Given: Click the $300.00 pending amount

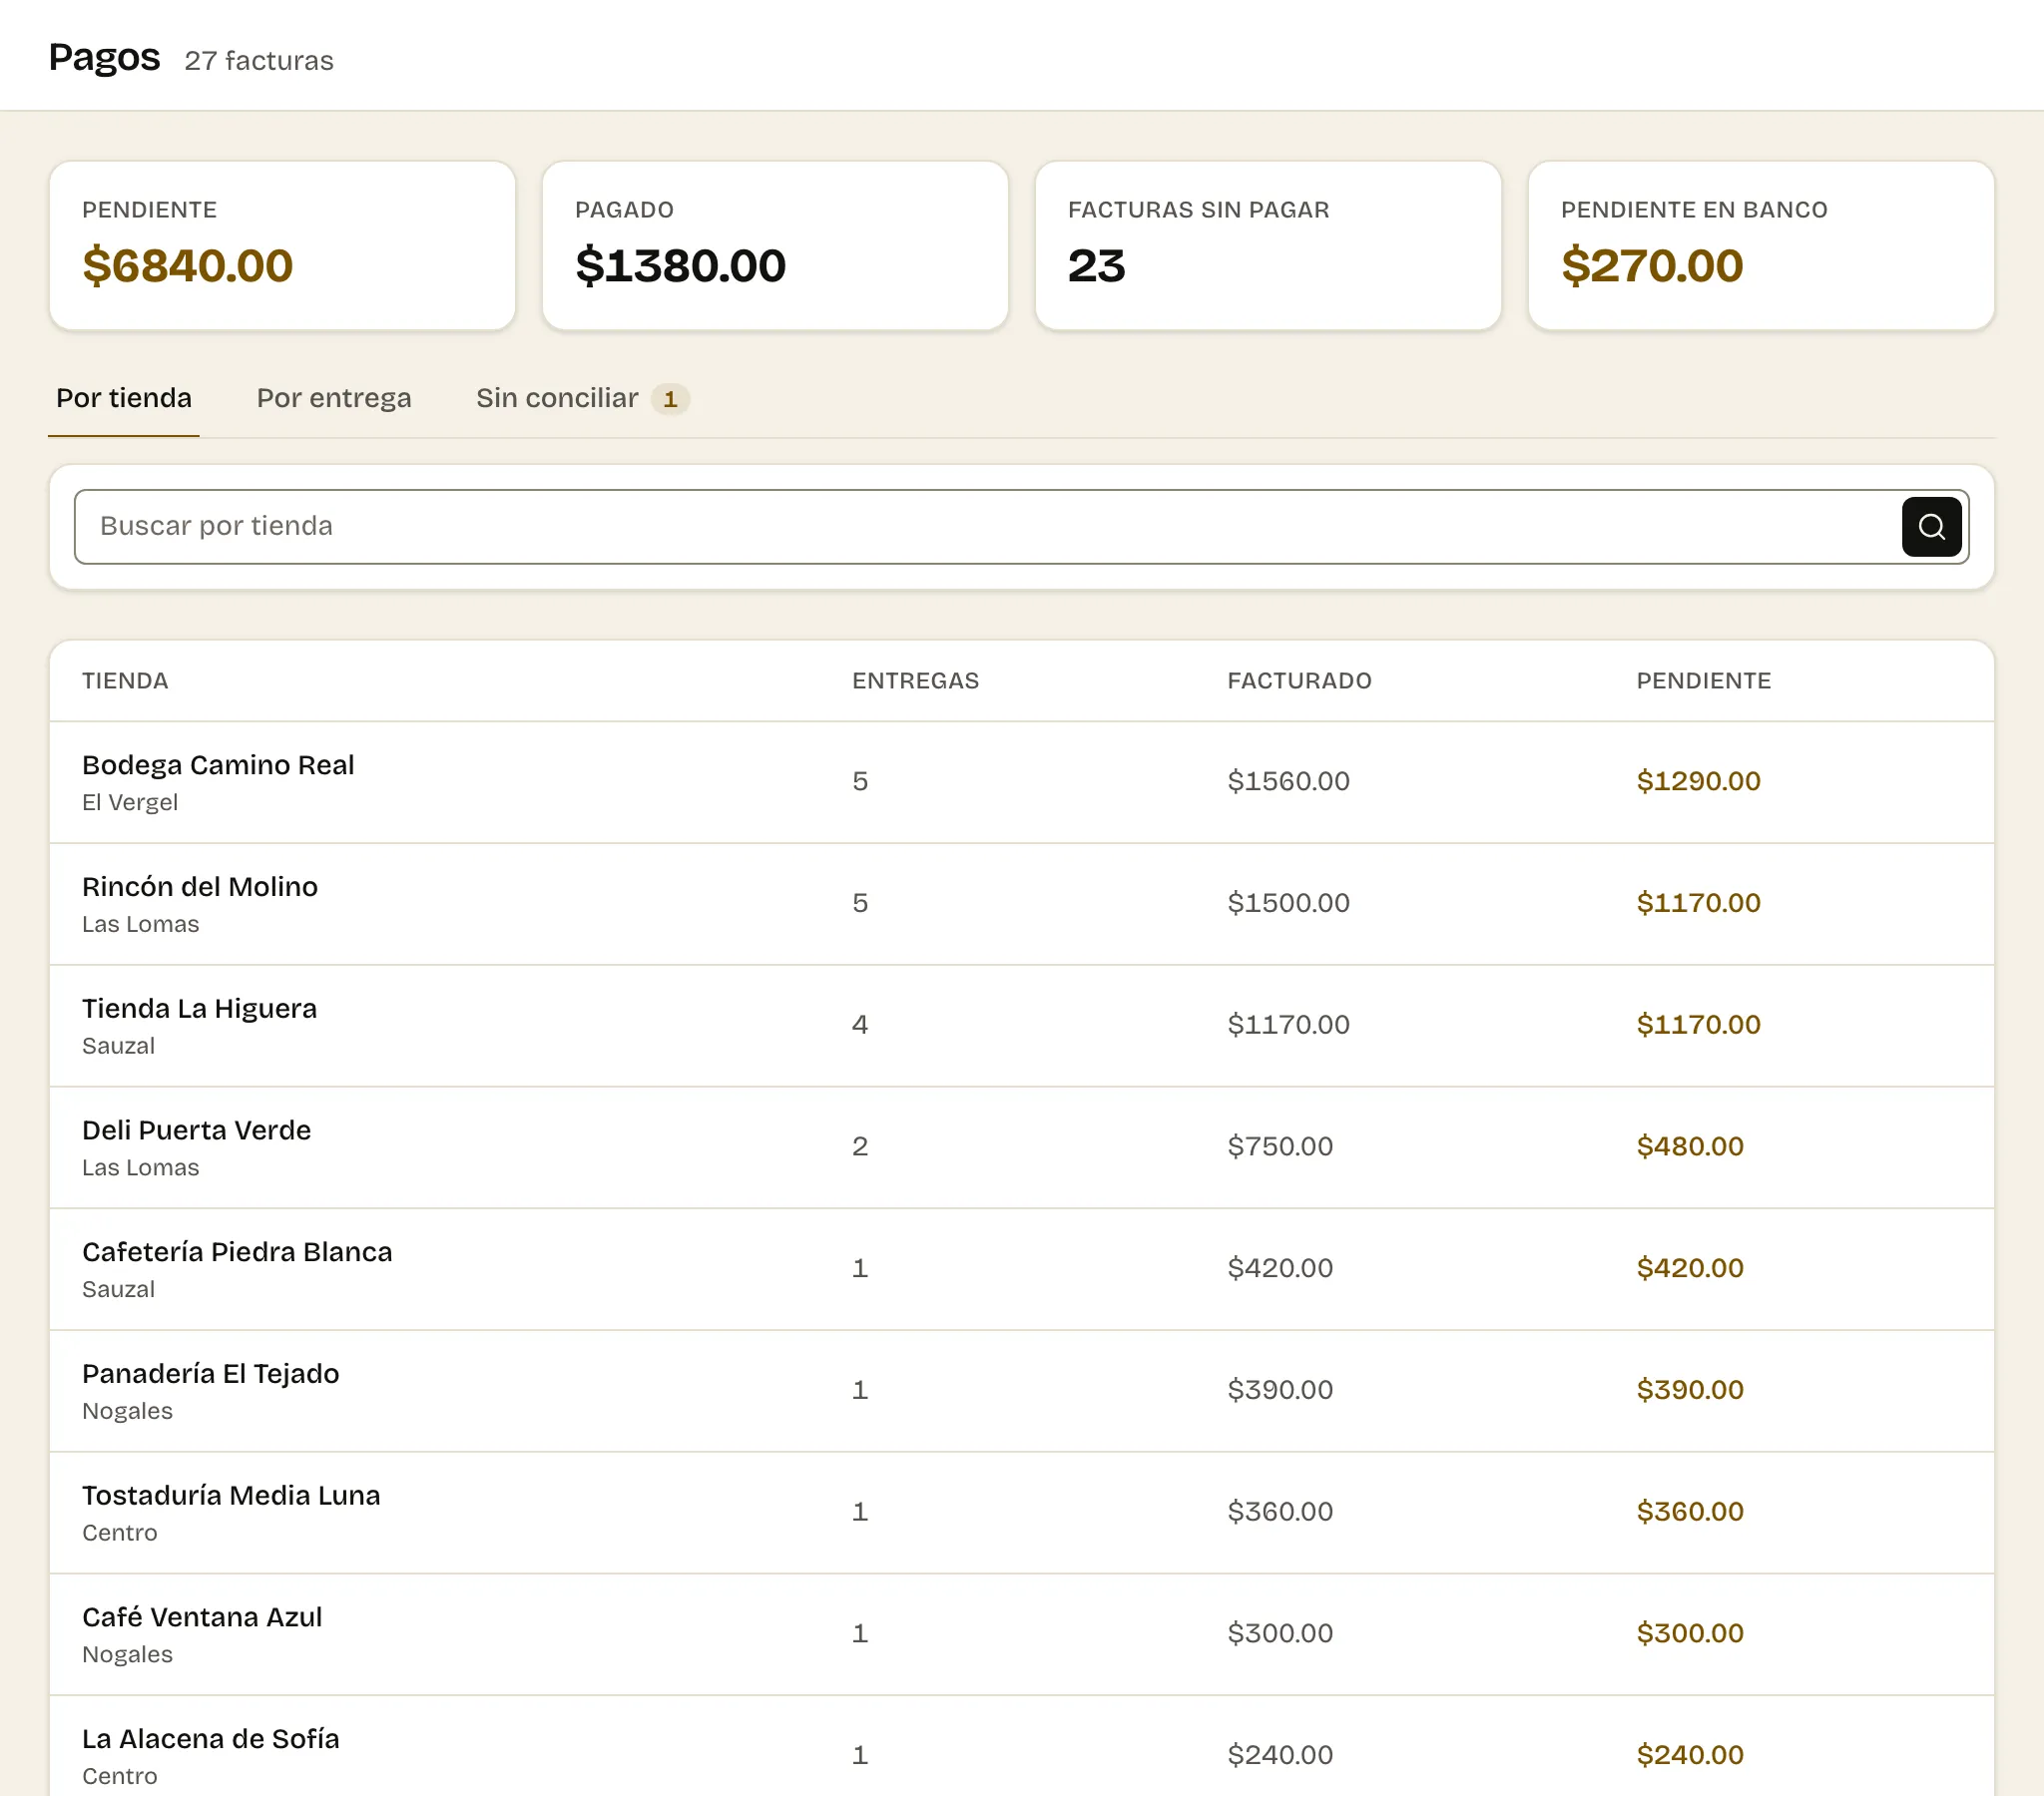Looking at the screenshot, I should pos(1690,1634).
